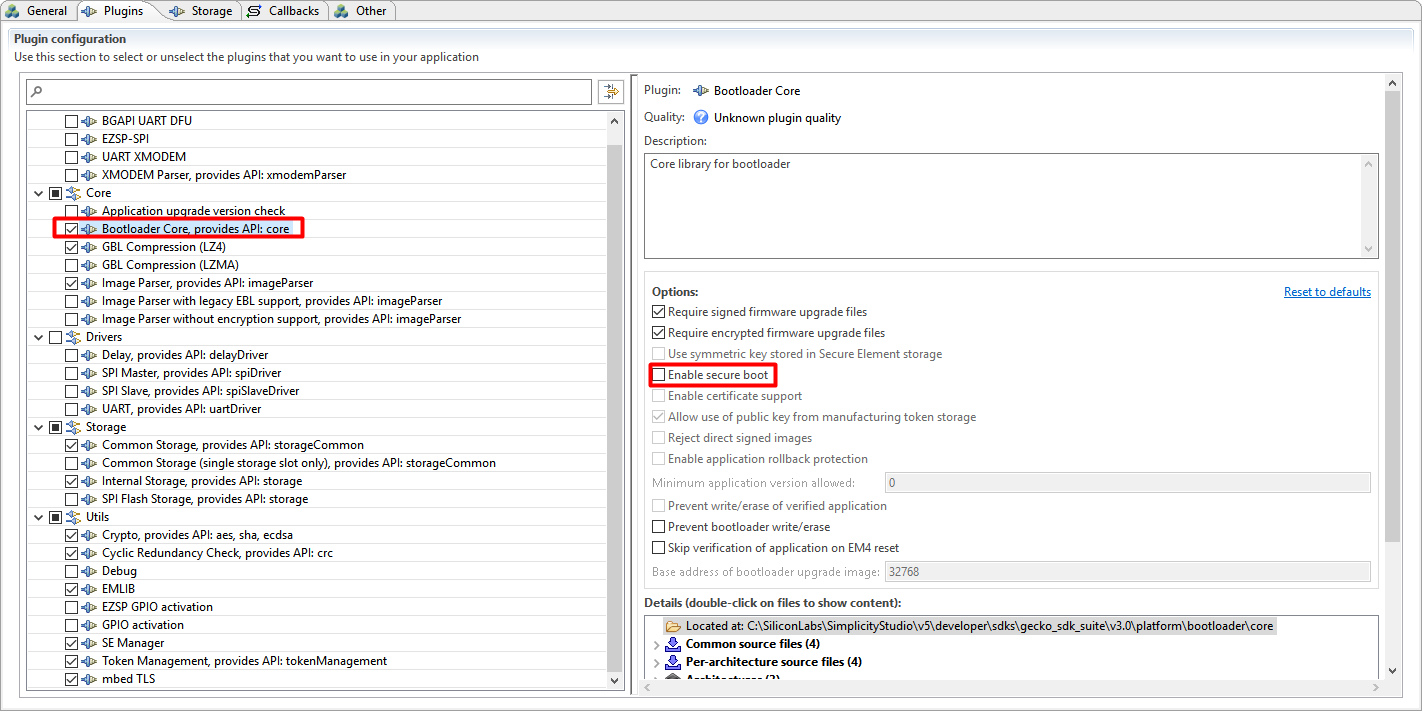Click the description box scroll-down arrow
This screenshot has width=1423, height=712.
click(x=1370, y=249)
